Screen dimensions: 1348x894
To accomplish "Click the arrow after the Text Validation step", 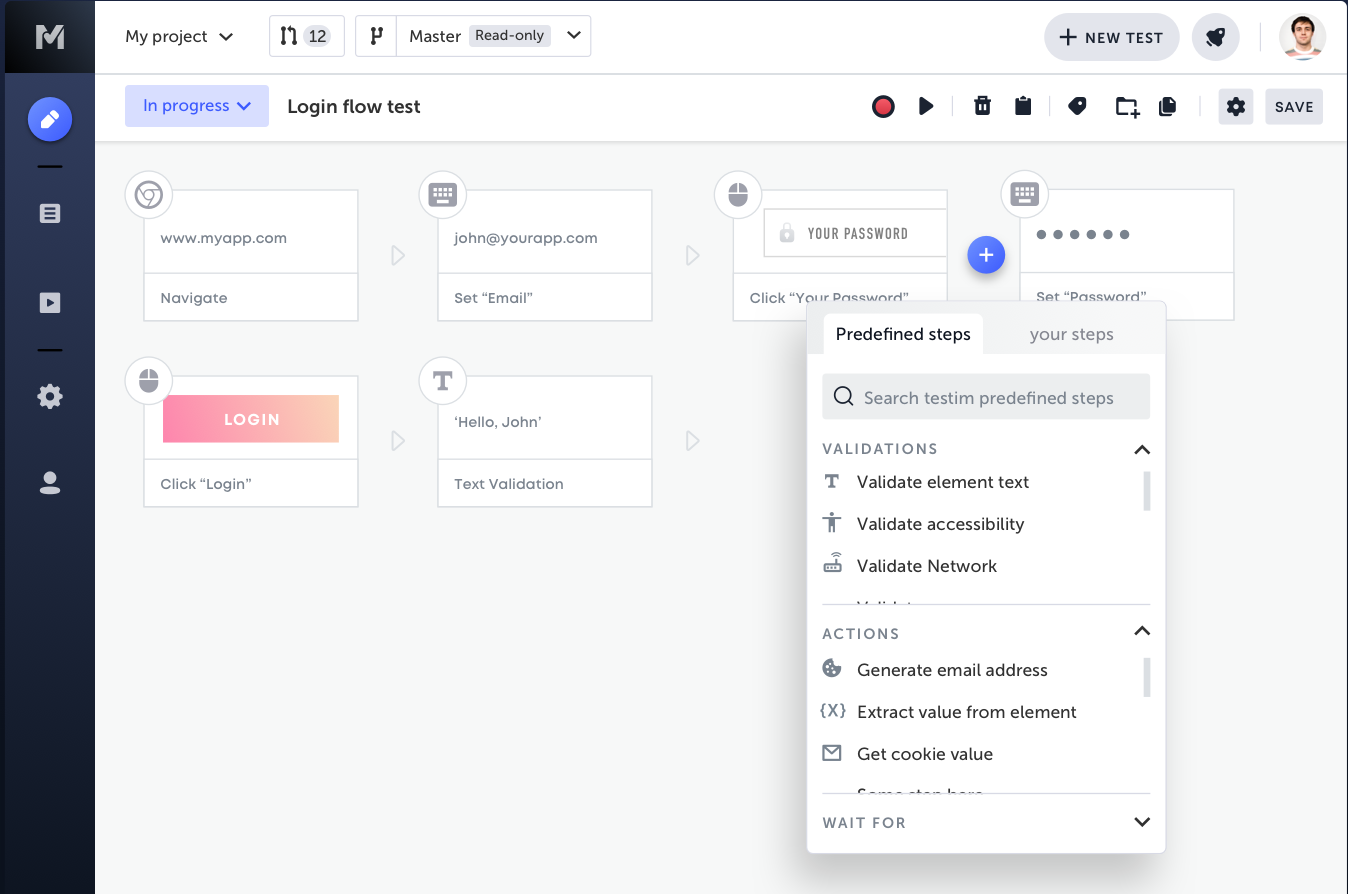I will (692, 441).
